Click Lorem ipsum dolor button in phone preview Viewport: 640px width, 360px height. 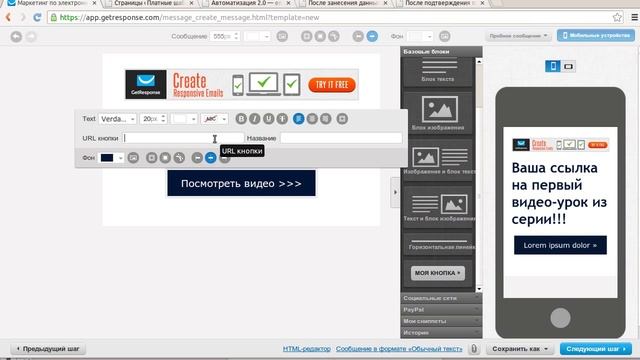click(x=560, y=245)
